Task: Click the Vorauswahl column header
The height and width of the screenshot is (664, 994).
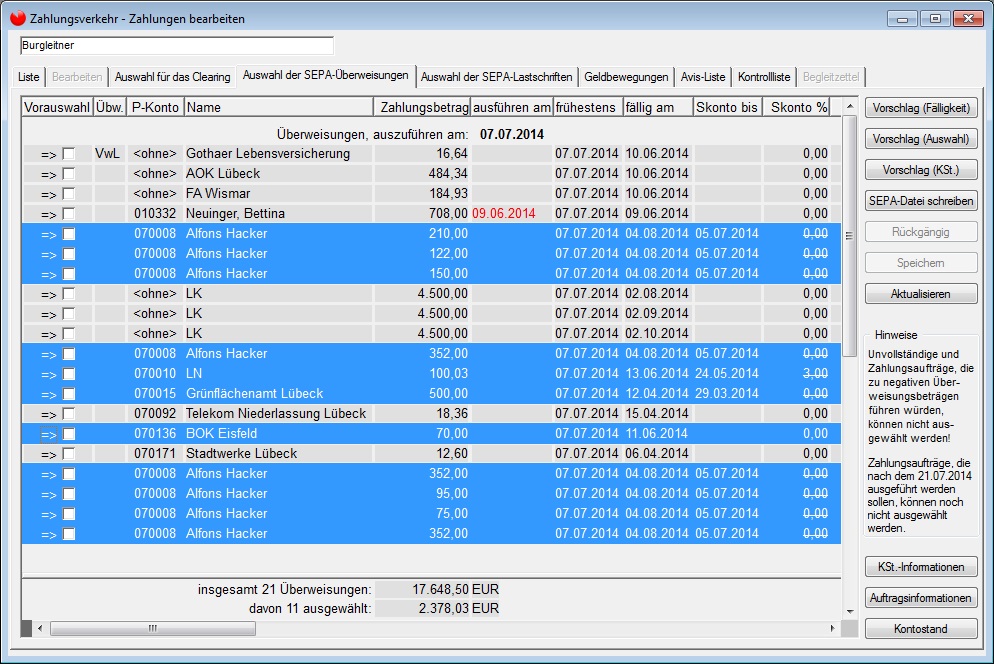Action: 57,107
